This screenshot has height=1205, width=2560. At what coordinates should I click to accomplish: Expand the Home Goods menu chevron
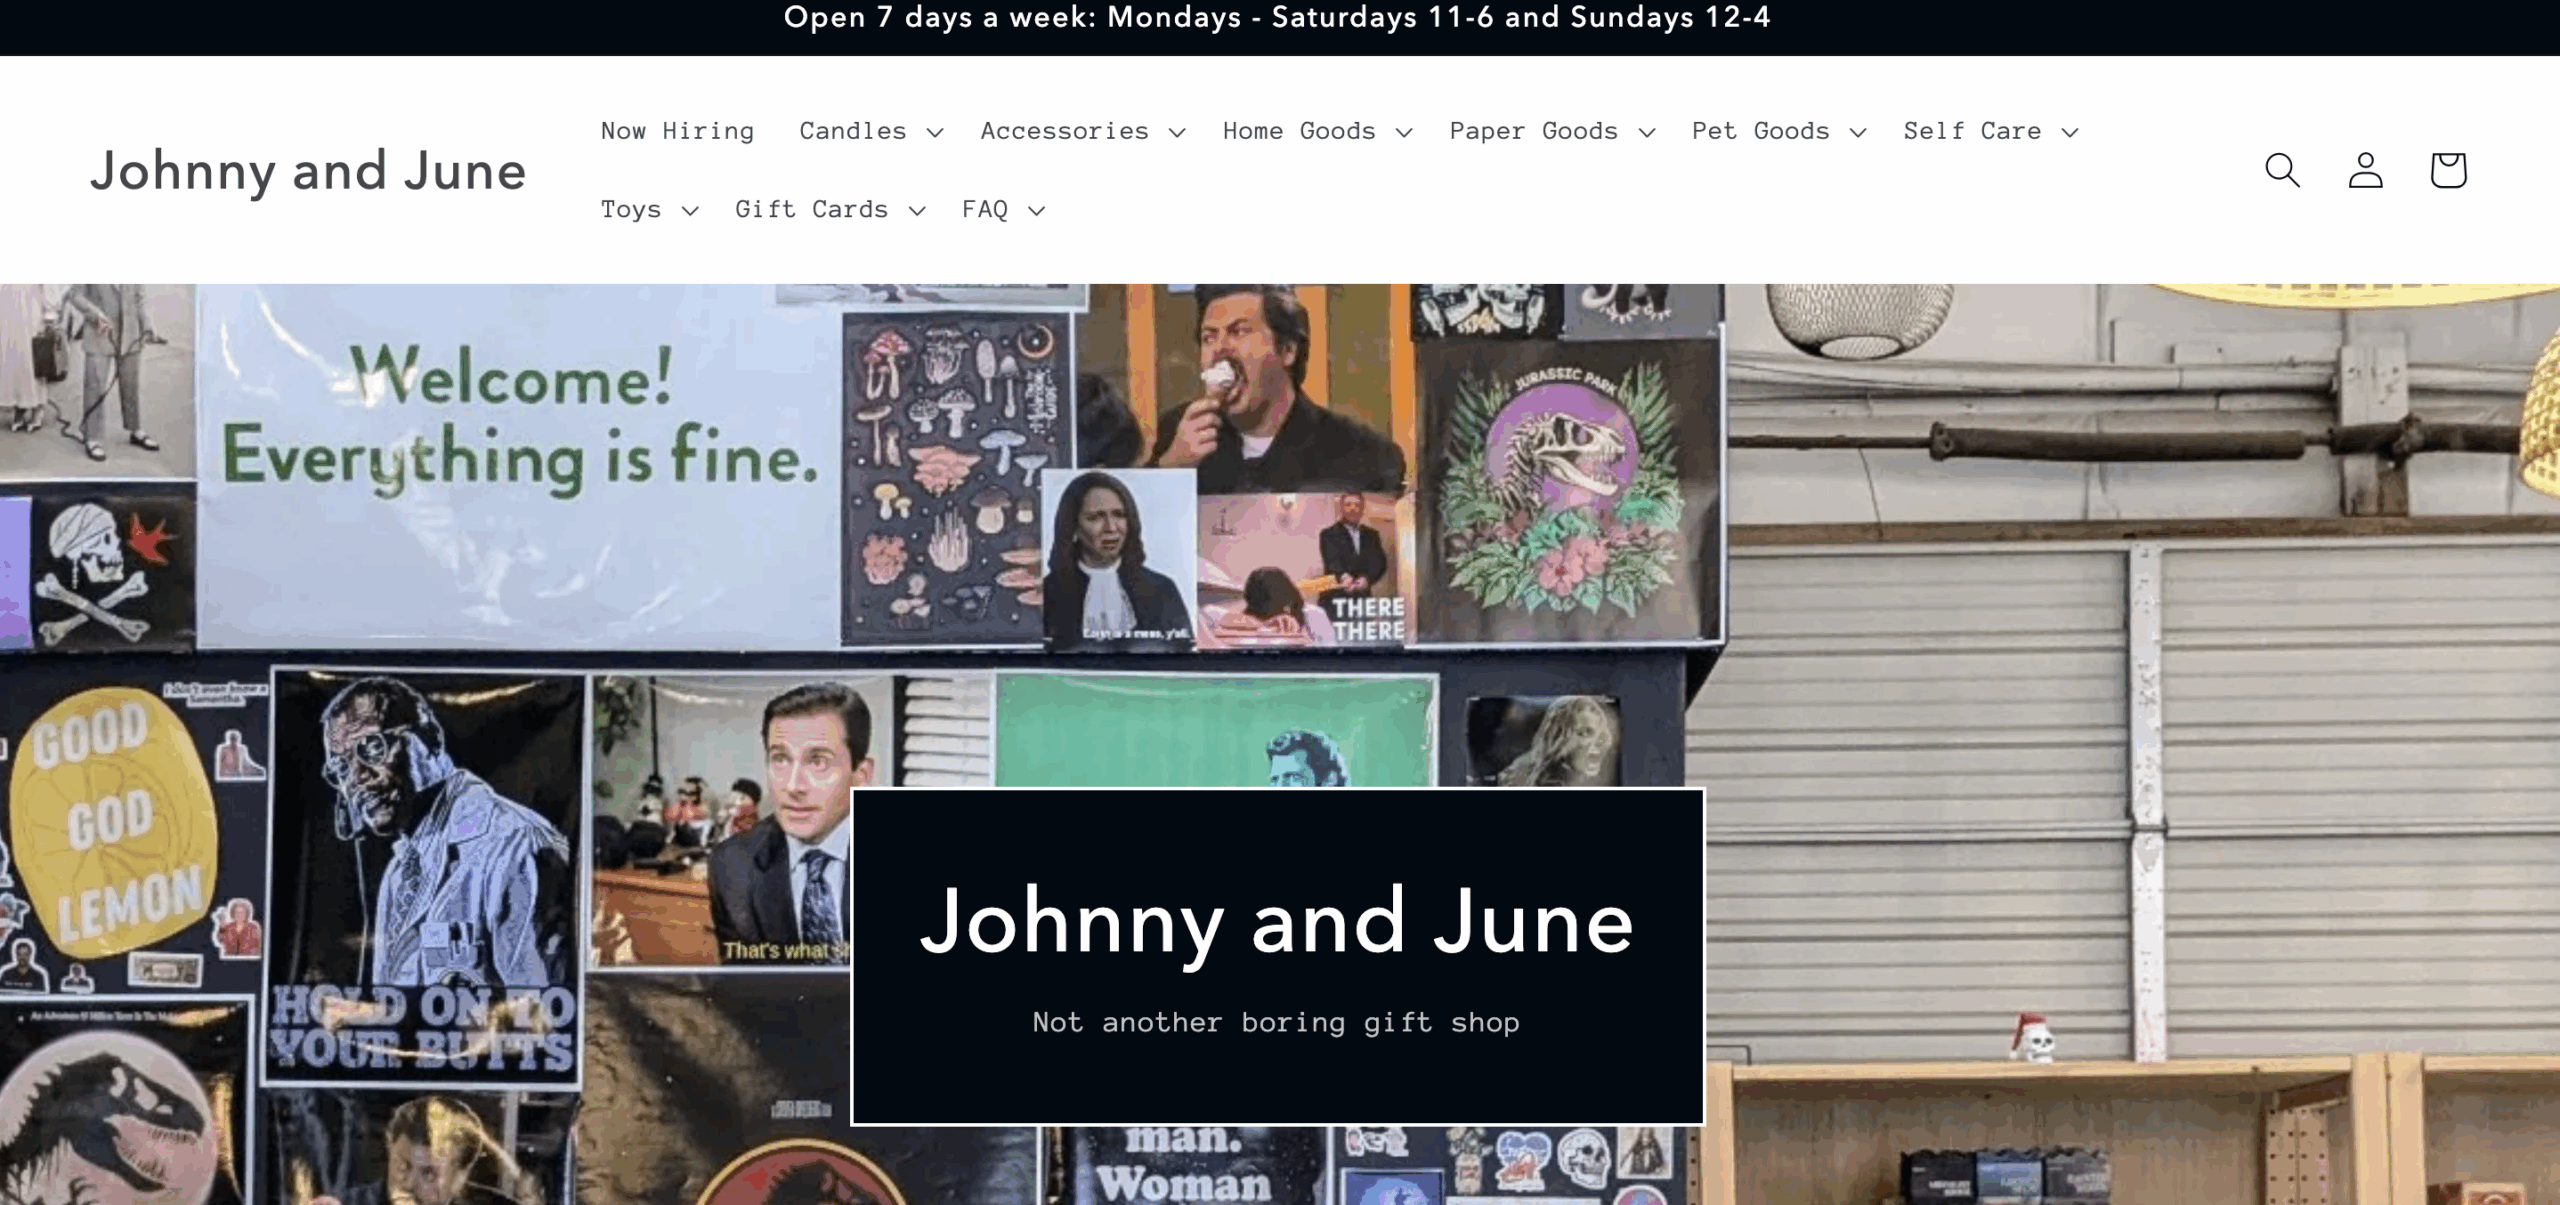1405,131
